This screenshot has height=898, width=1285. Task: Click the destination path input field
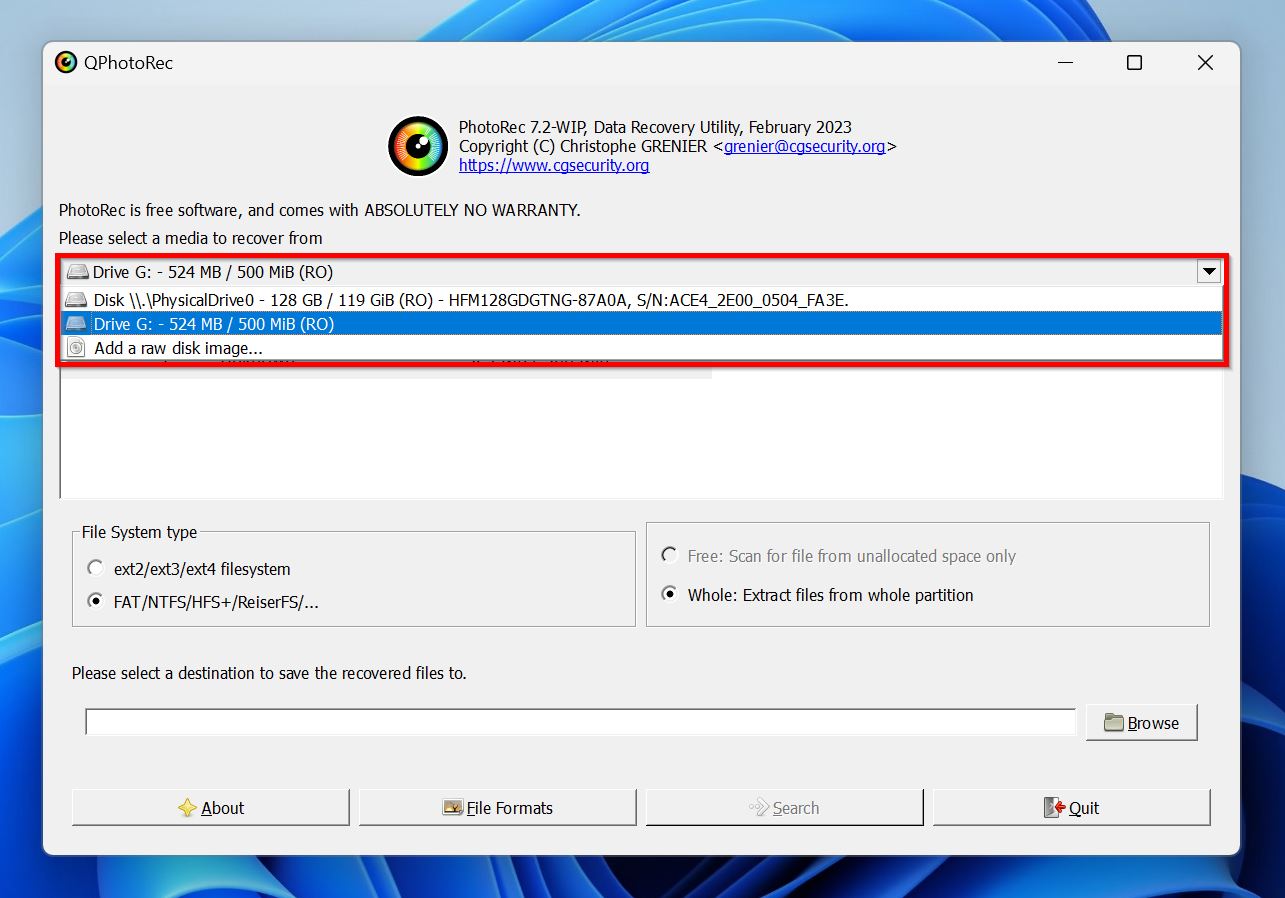pyautogui.click(x=578, y=722)
